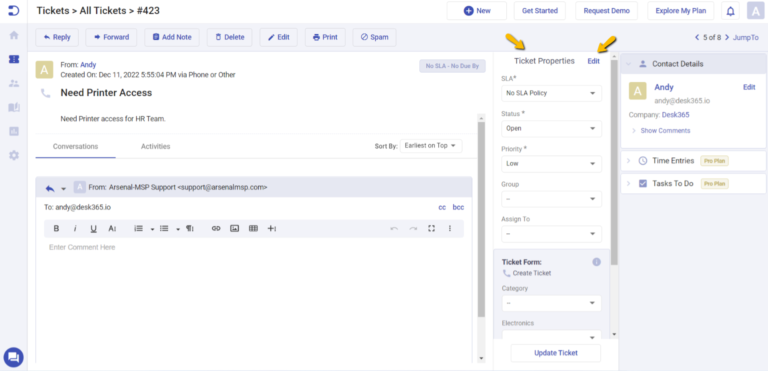This screenshot has height=371, width=768.
Task: Insert an ordered list
Action: point(139,228)
